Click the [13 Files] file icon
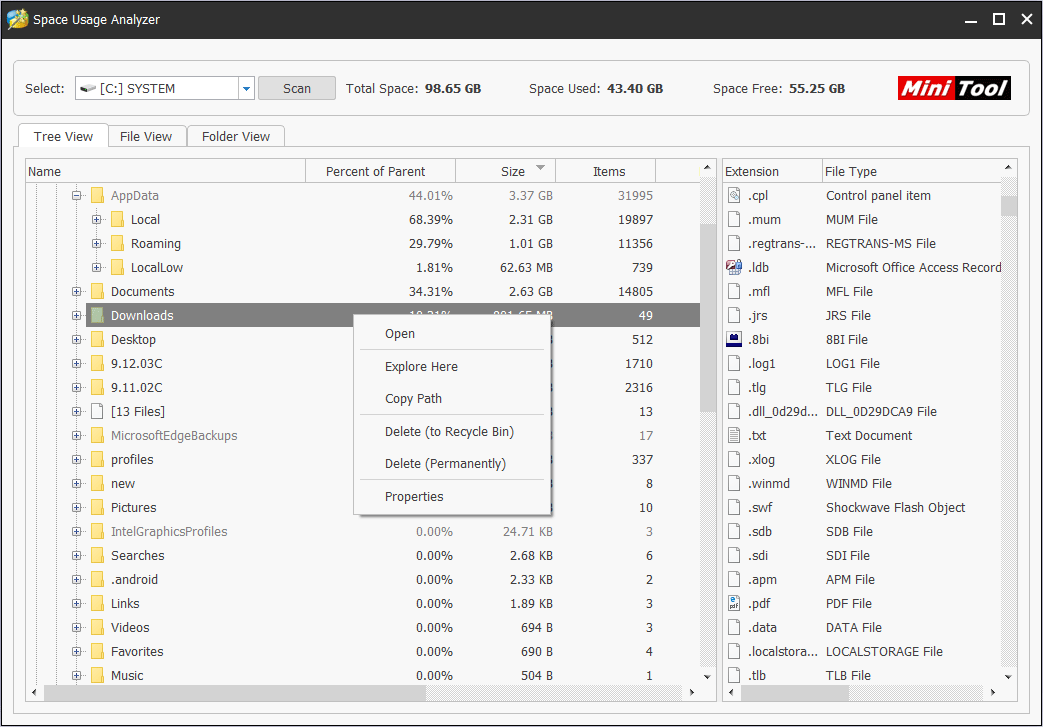Image resolution: width=1043 pixels, height=727 pixels. [x=97, y=411]
